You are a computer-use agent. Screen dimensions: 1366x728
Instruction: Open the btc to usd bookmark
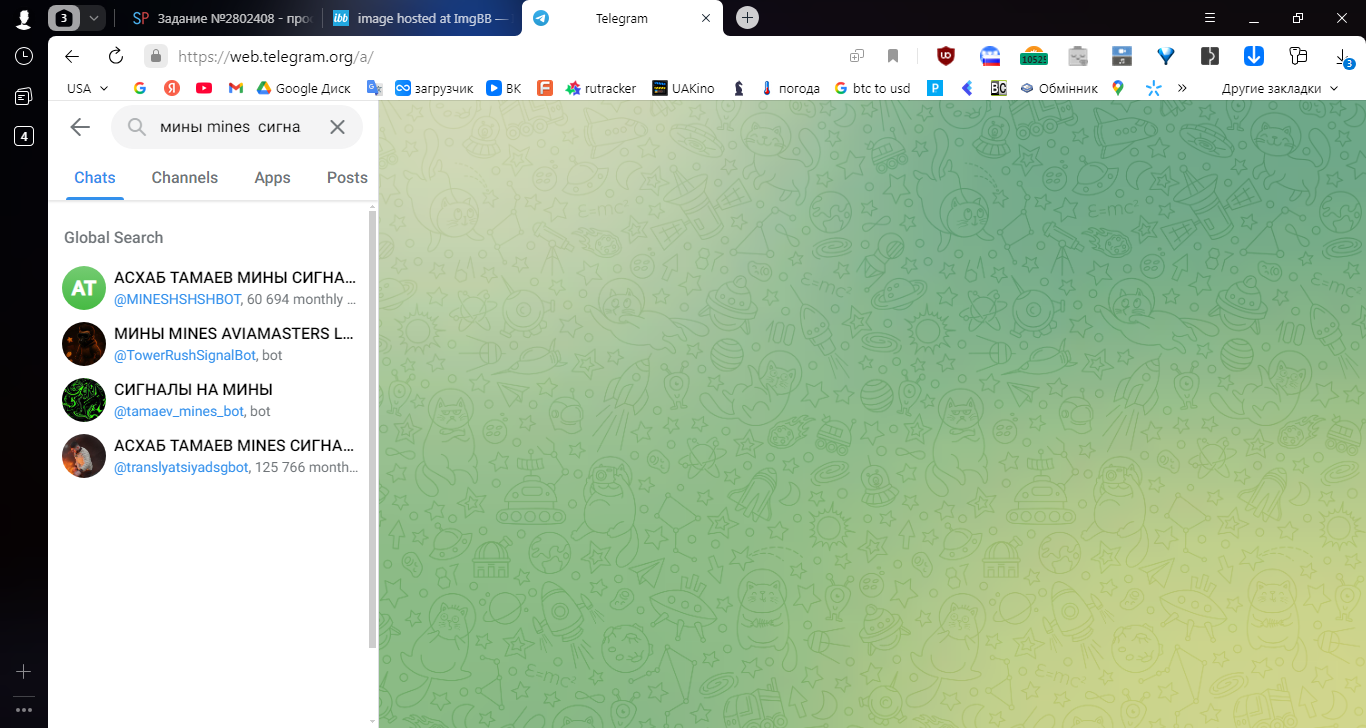coord(872,88)
